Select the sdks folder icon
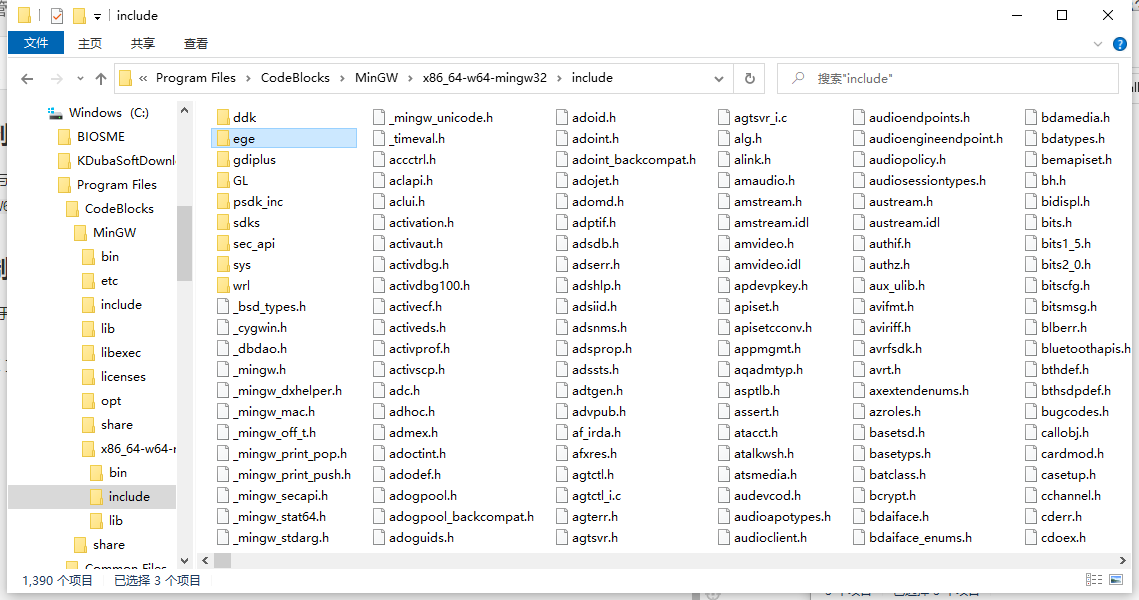 (223, 223)
